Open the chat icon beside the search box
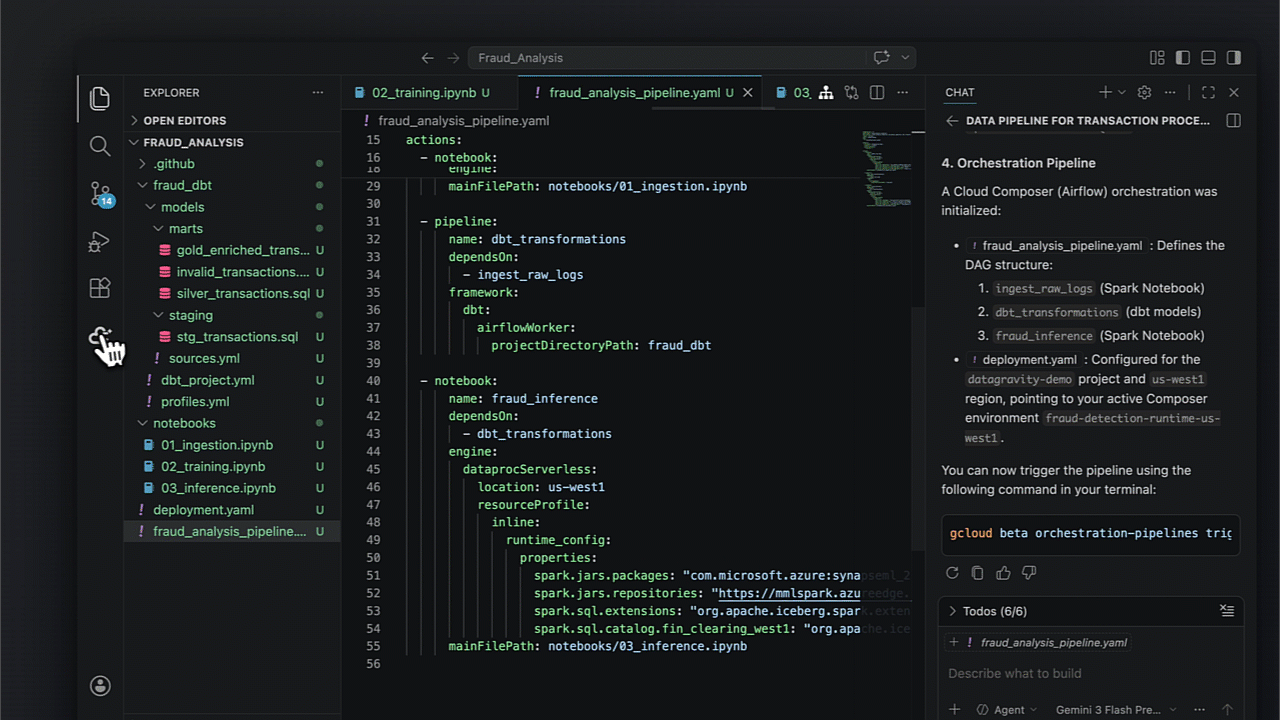The image size is (1280, 720). tap(881, 58)
